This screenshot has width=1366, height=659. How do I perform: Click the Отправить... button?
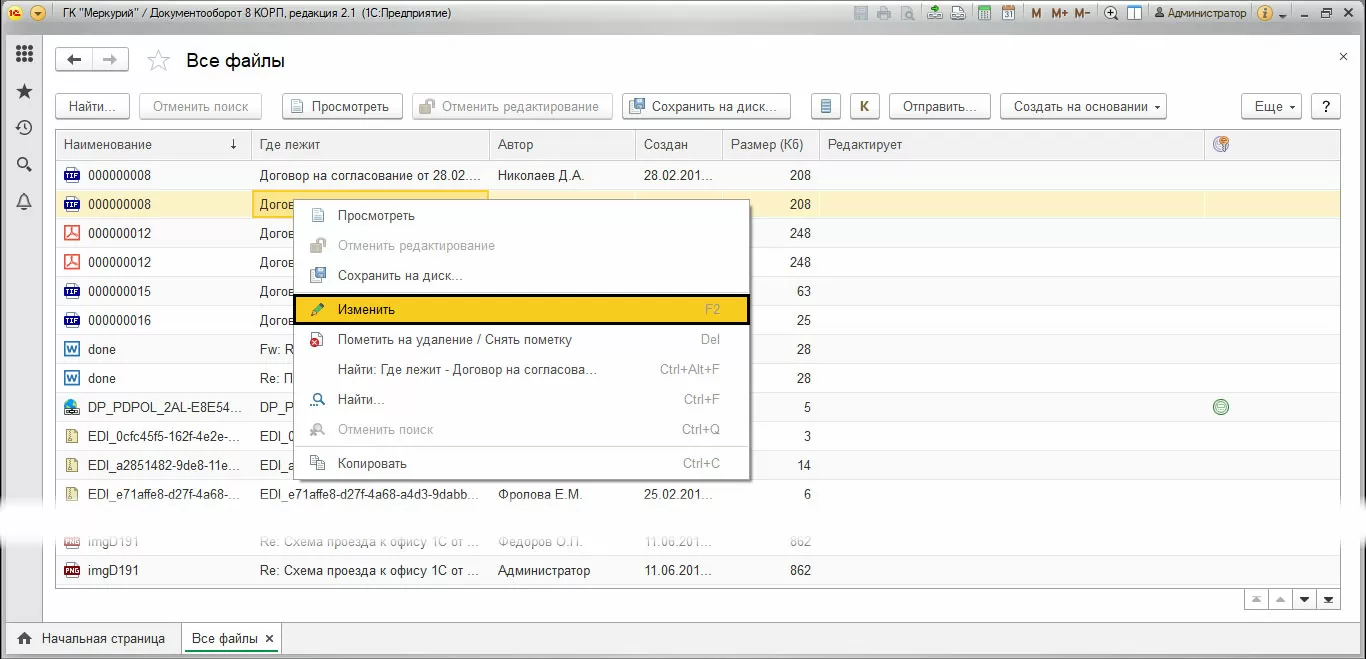click(940, 106)
